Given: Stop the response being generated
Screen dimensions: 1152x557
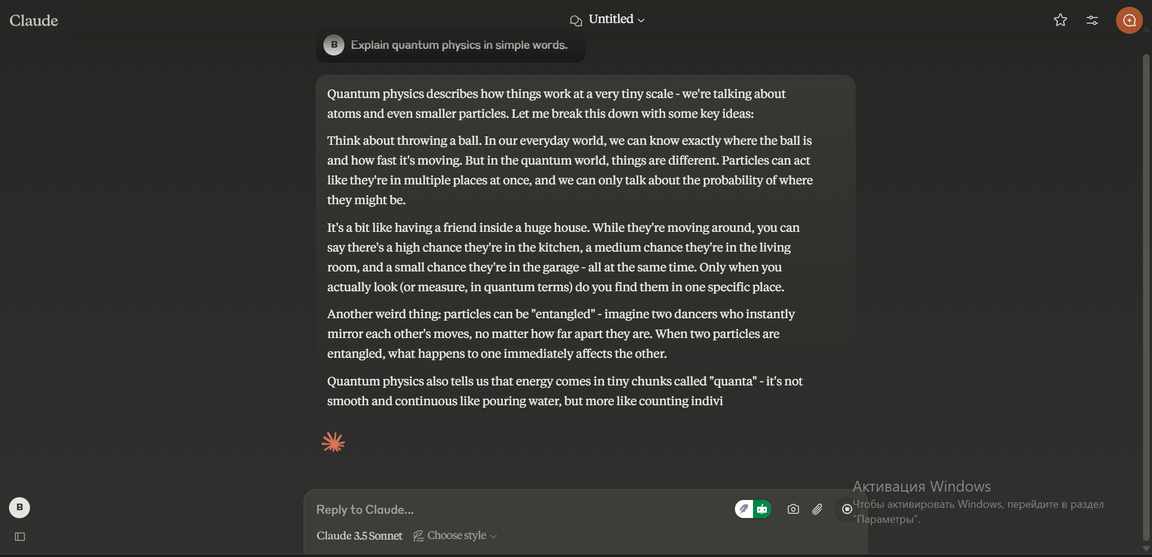Looking at the screenshot, I should (847, 509).
